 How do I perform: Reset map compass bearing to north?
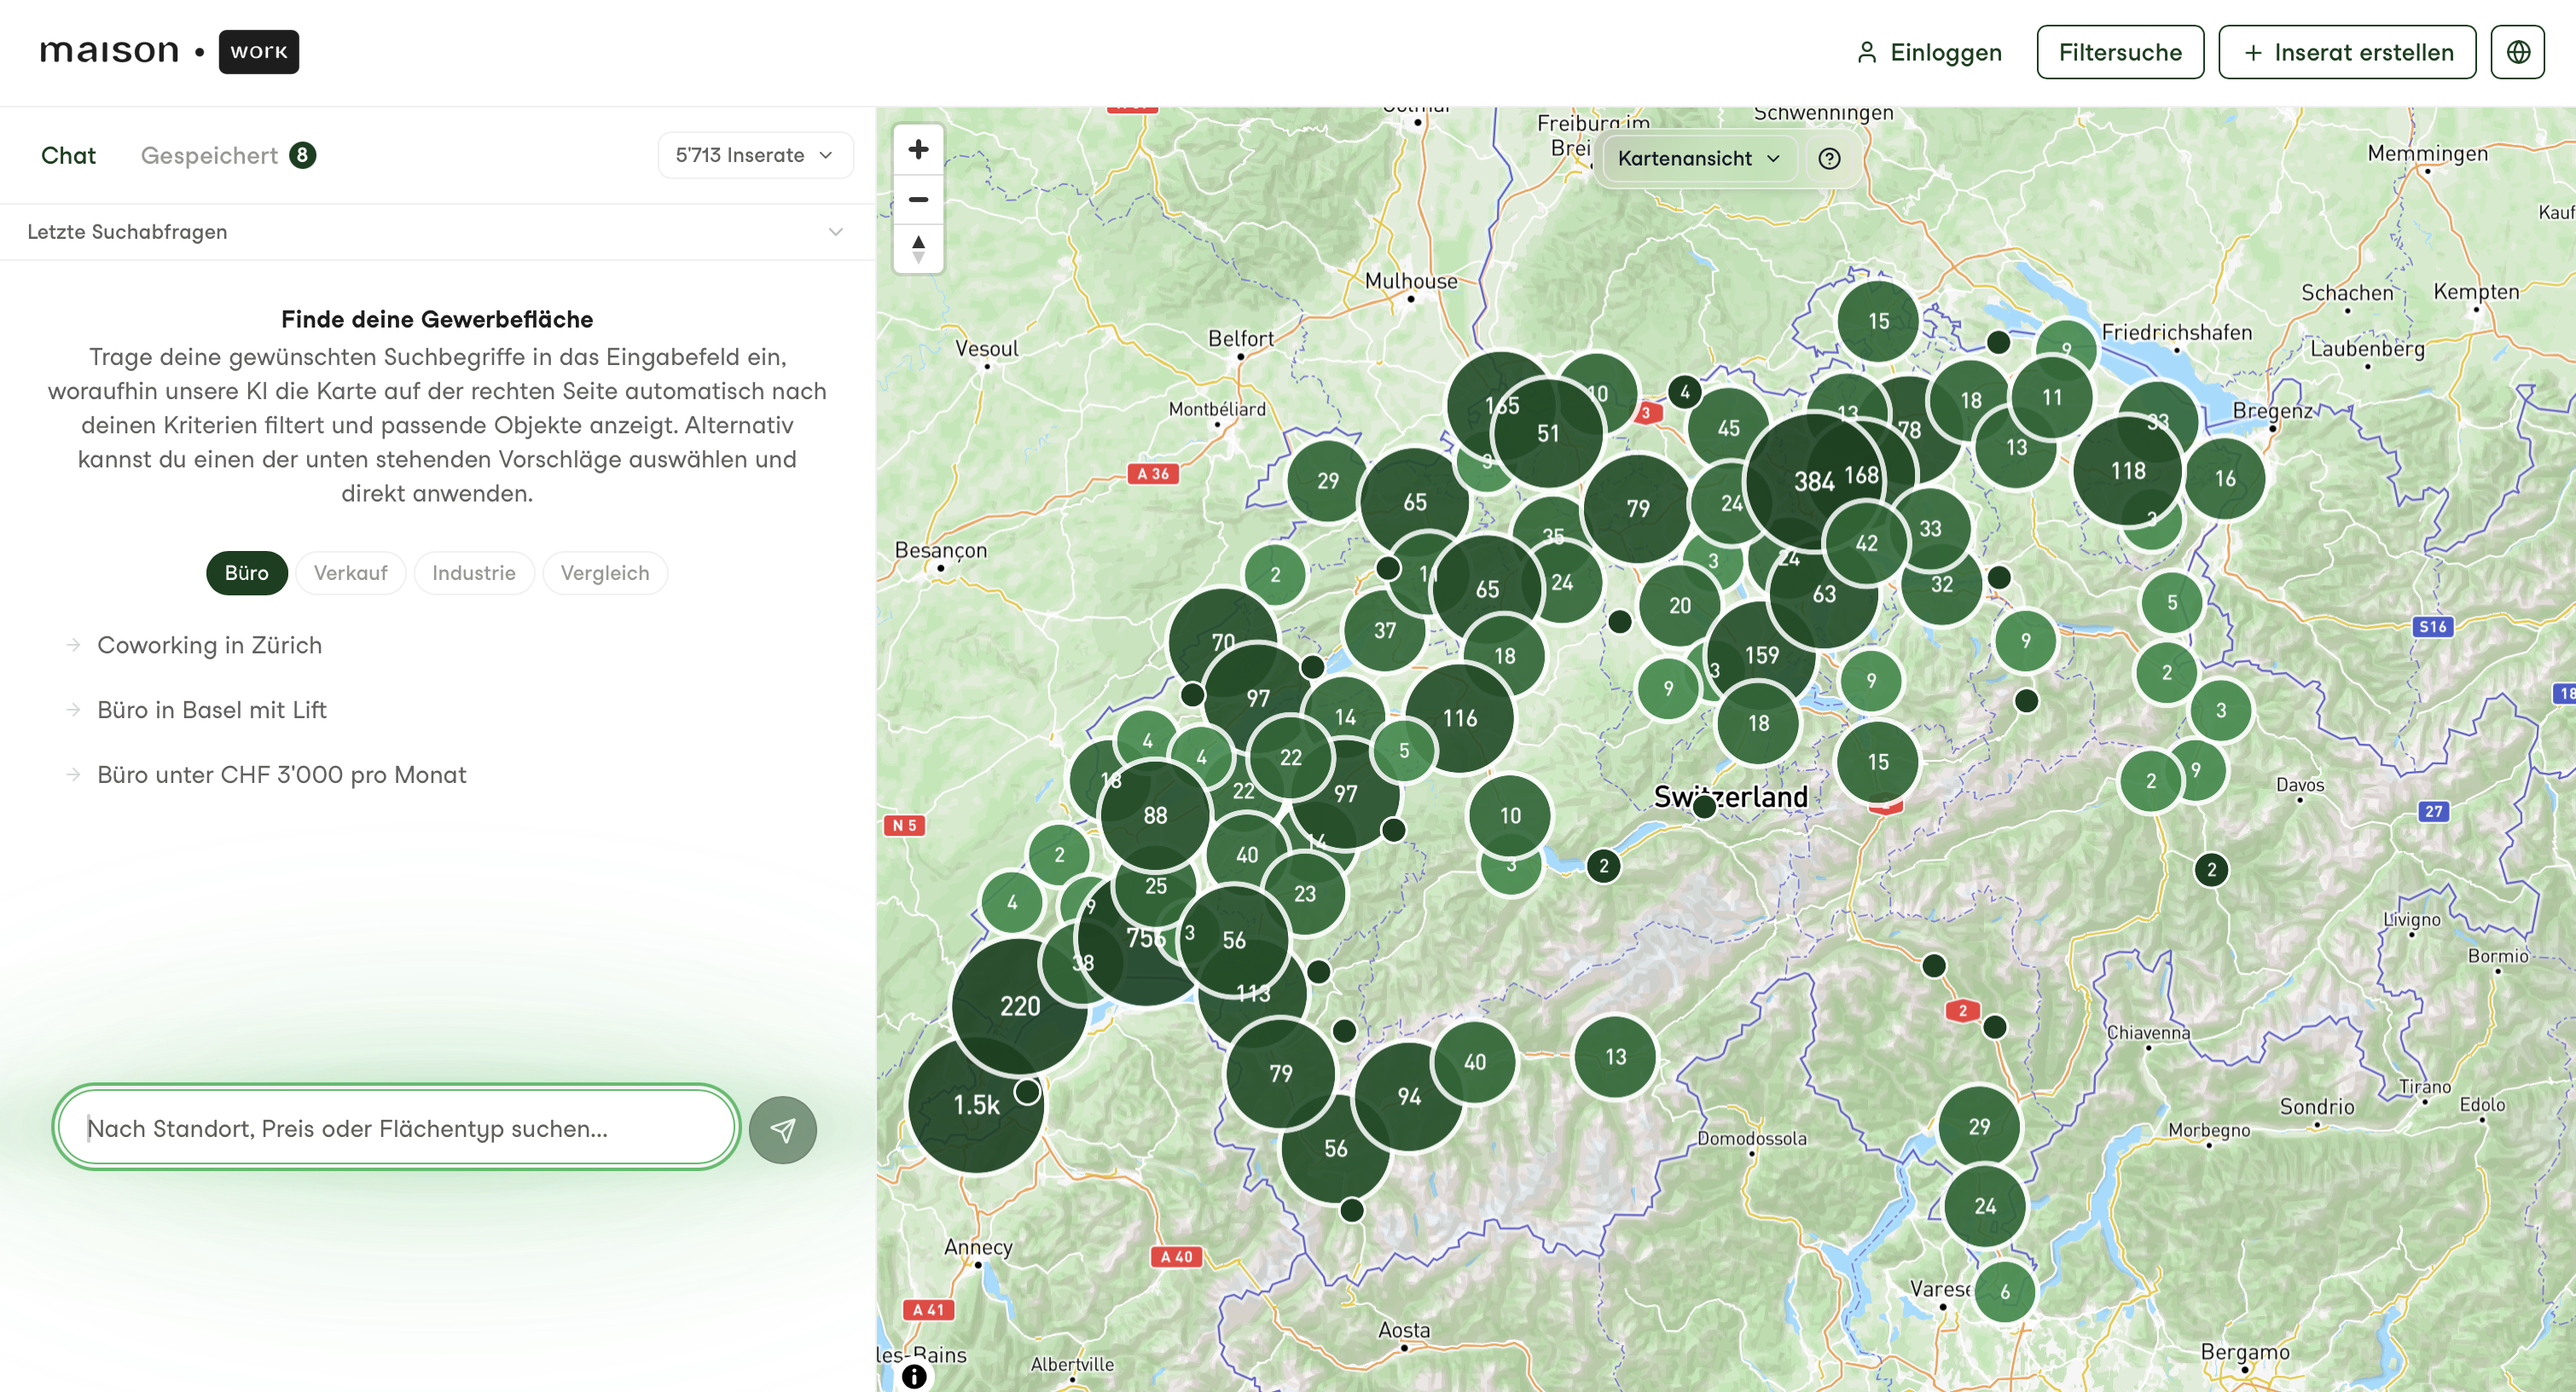918,247
